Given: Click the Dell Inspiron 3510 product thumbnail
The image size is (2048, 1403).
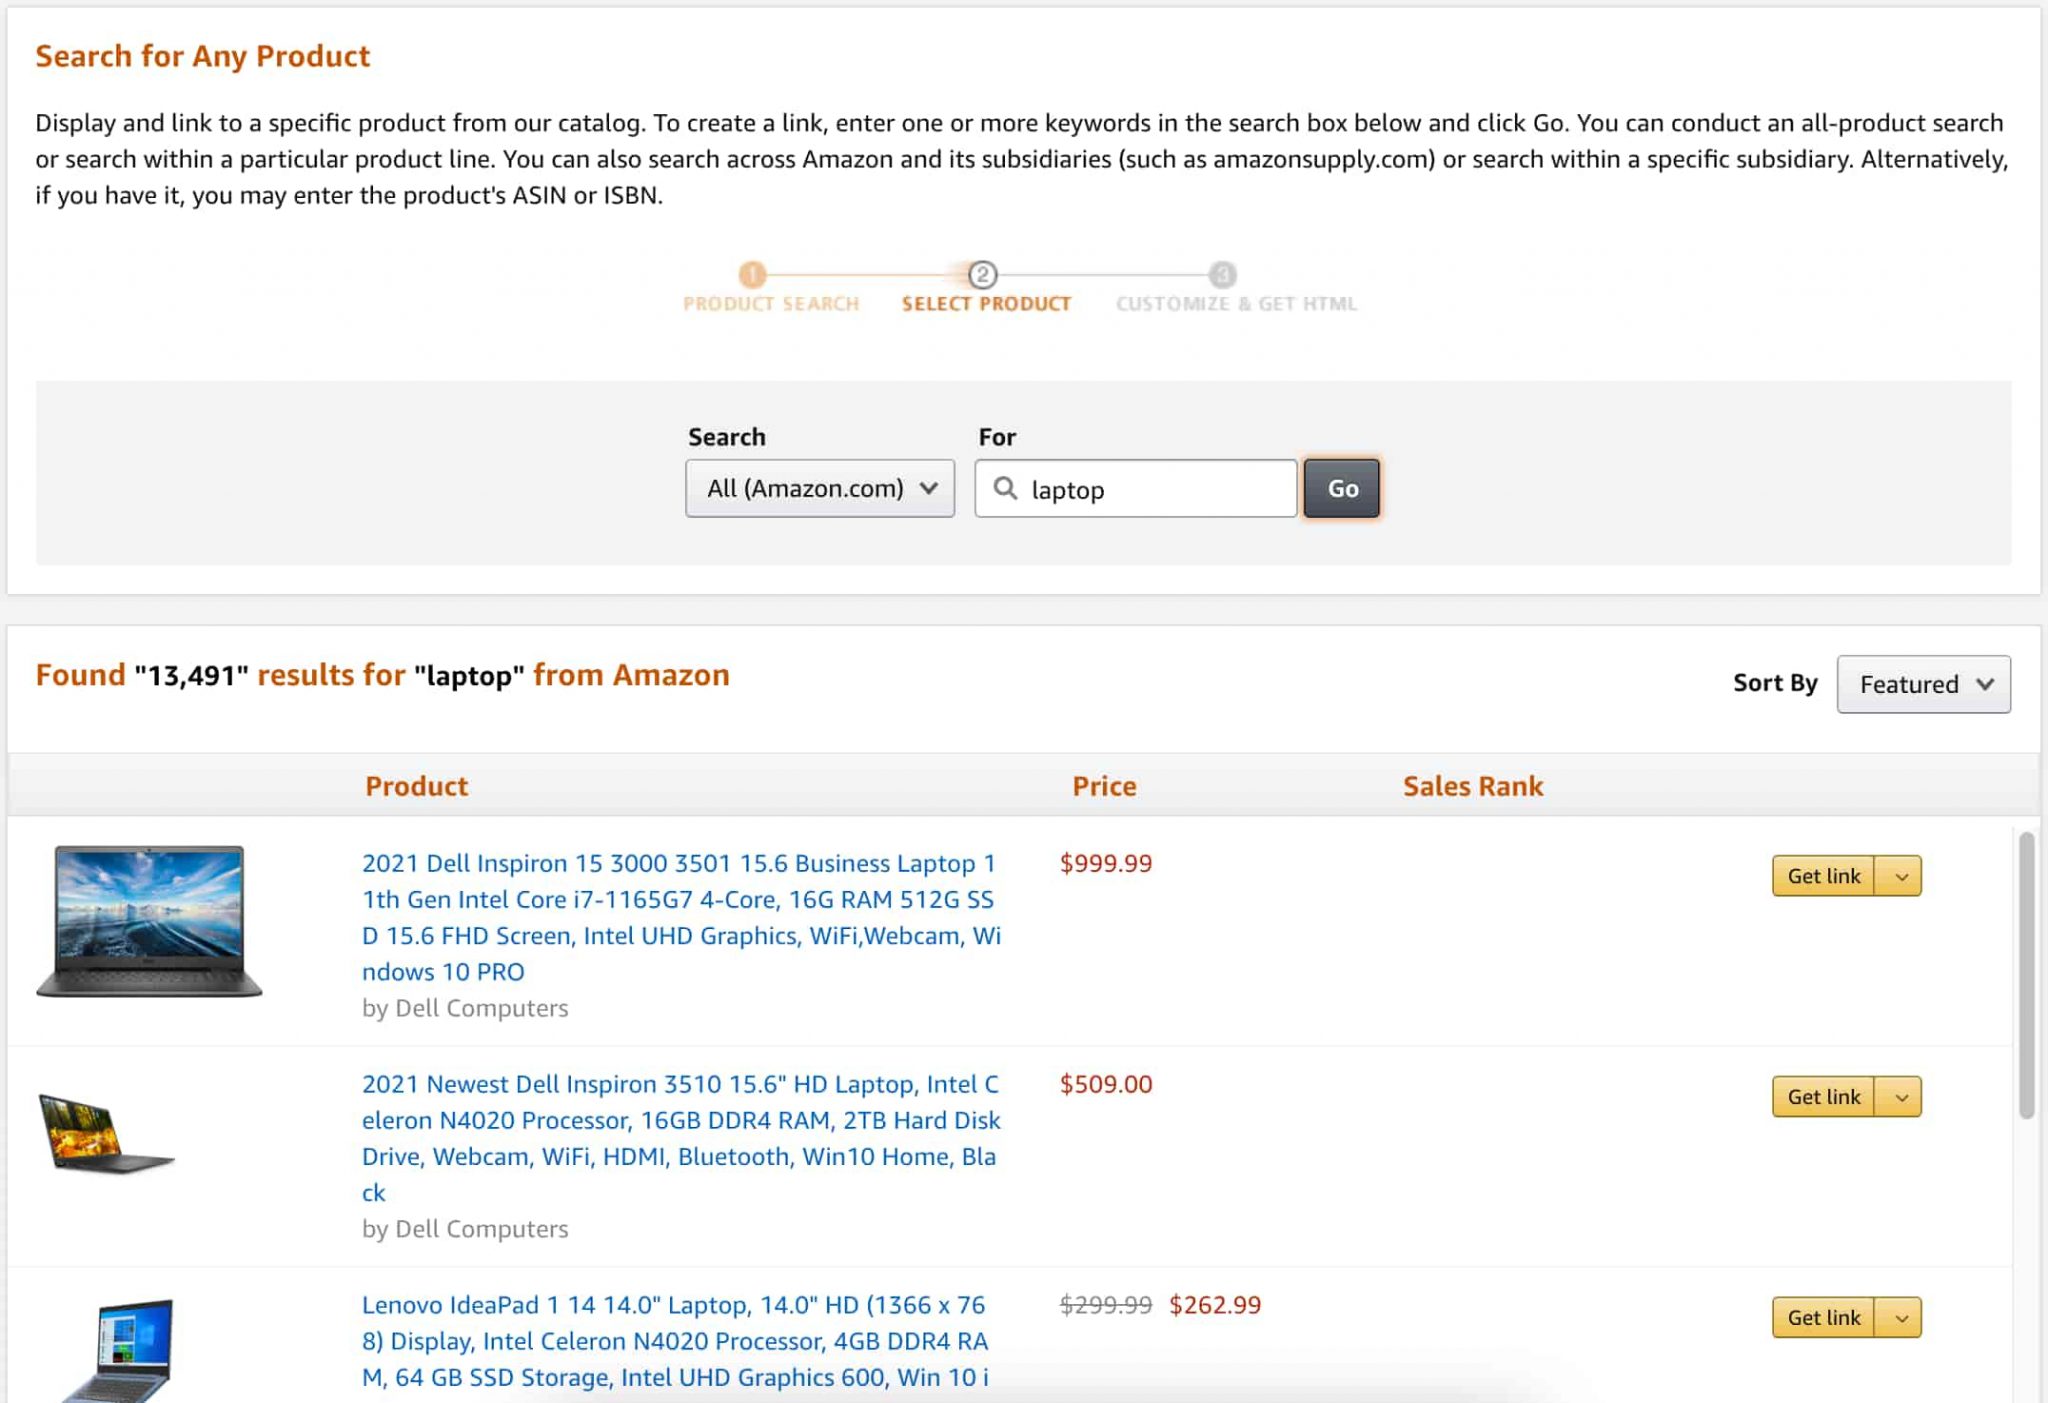Looking at the screenshot, I should coord(107,1133).
